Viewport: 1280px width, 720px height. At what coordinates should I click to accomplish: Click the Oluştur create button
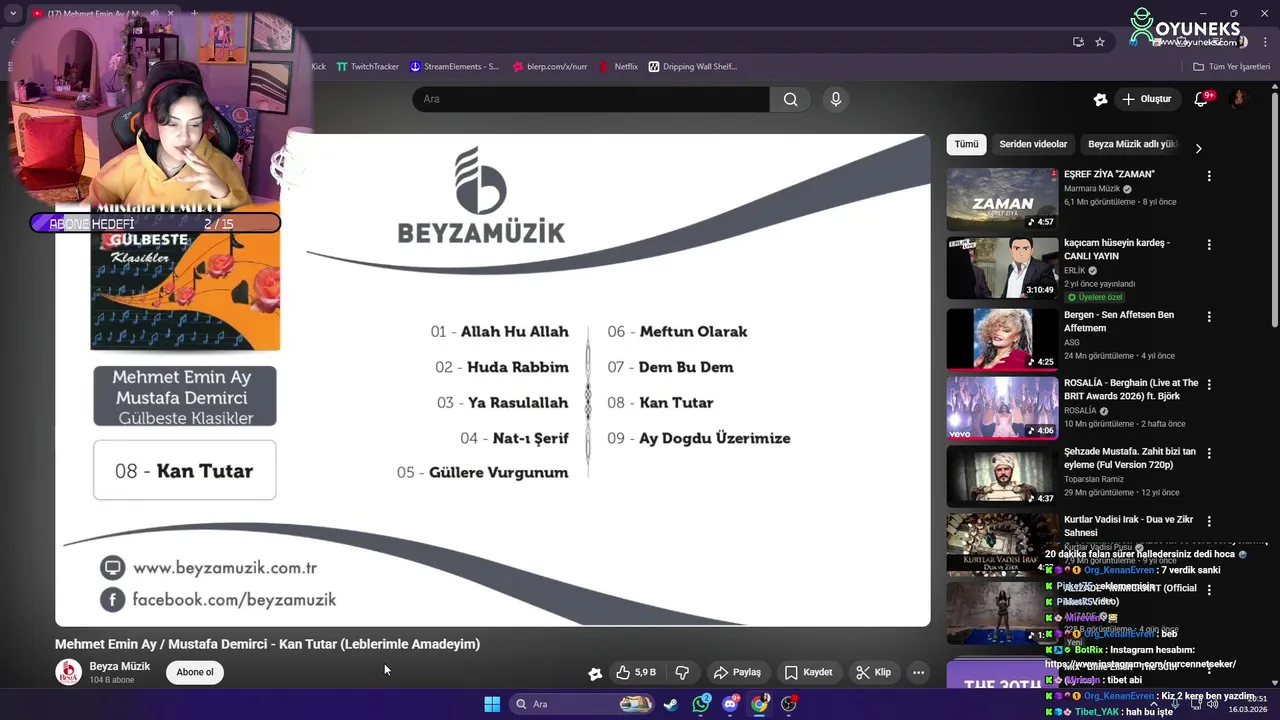(x=1146, y=99)
